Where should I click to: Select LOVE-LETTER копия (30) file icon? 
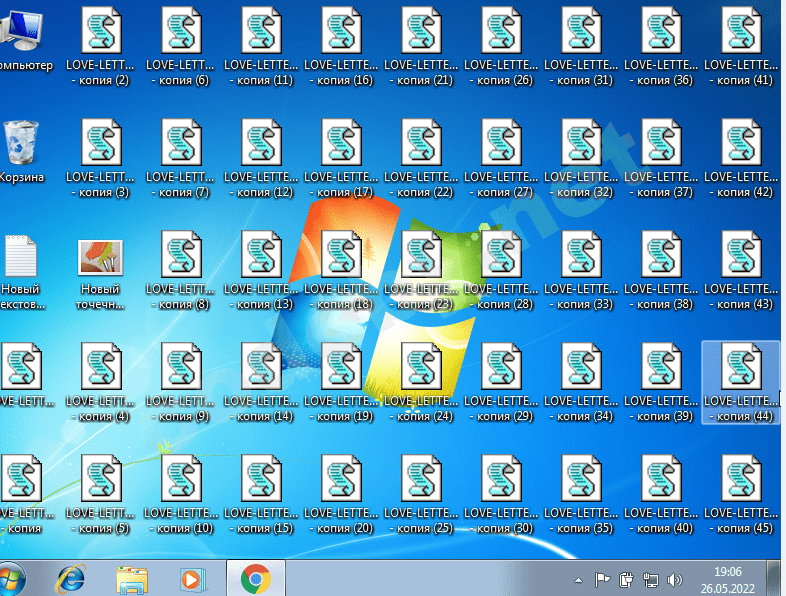tap(501, 479)
